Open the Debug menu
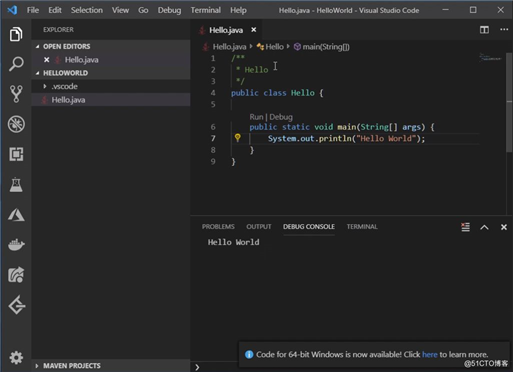Image resolution: width=513 pixels, height=372 pixels. click(169, 10)
